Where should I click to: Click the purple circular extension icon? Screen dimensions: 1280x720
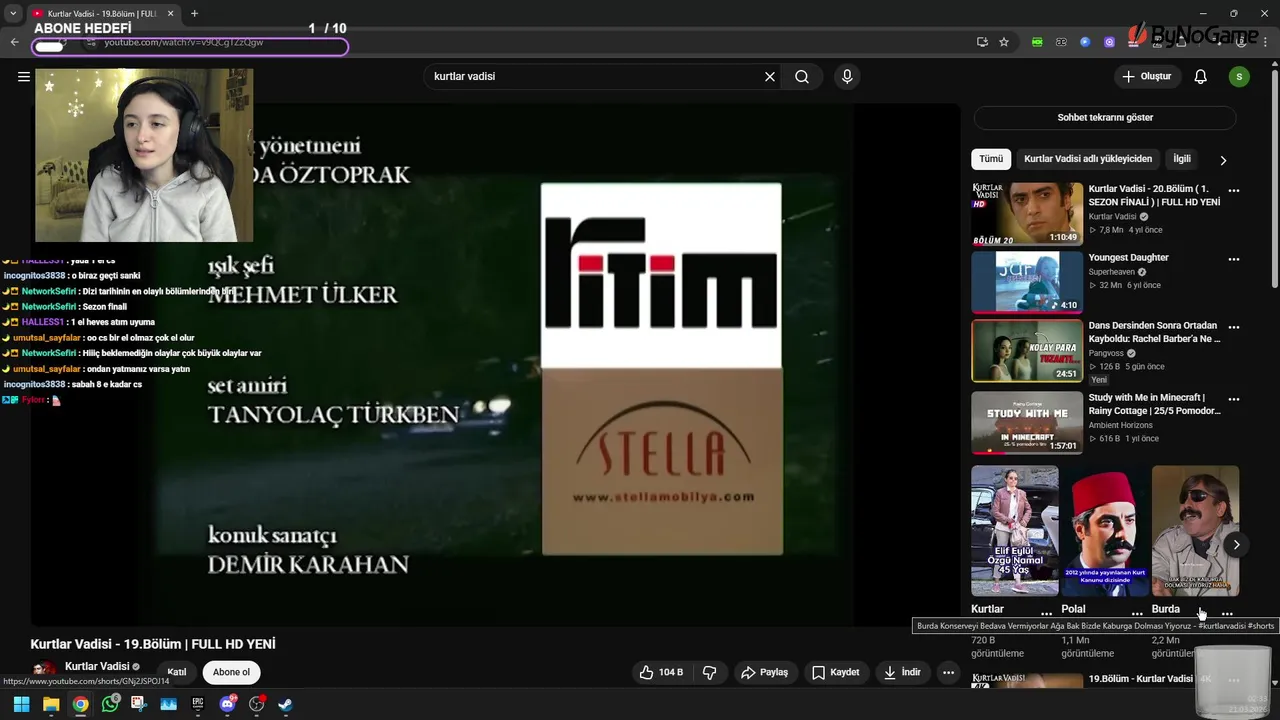[x=1109, y=42]
